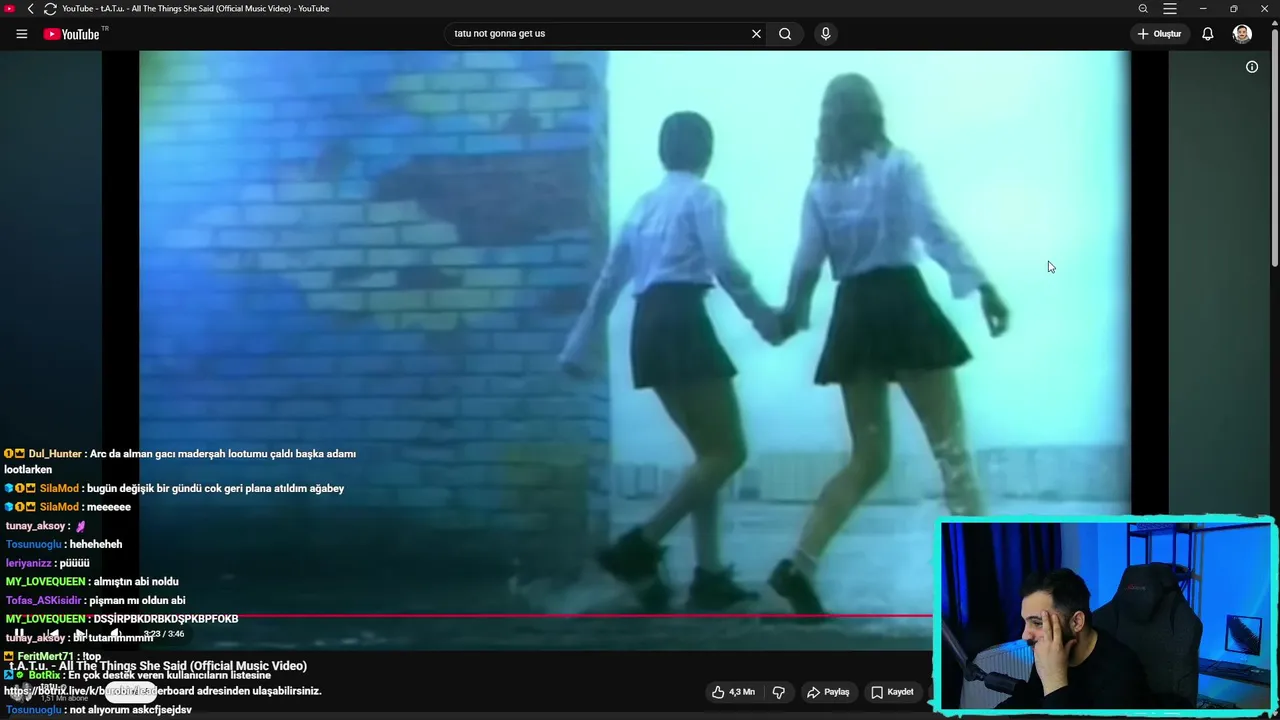Image resolution: width=1280 pixels, height=720 pixels.
Task: Click the channel avatar under the title
Action: pos(22,692)
